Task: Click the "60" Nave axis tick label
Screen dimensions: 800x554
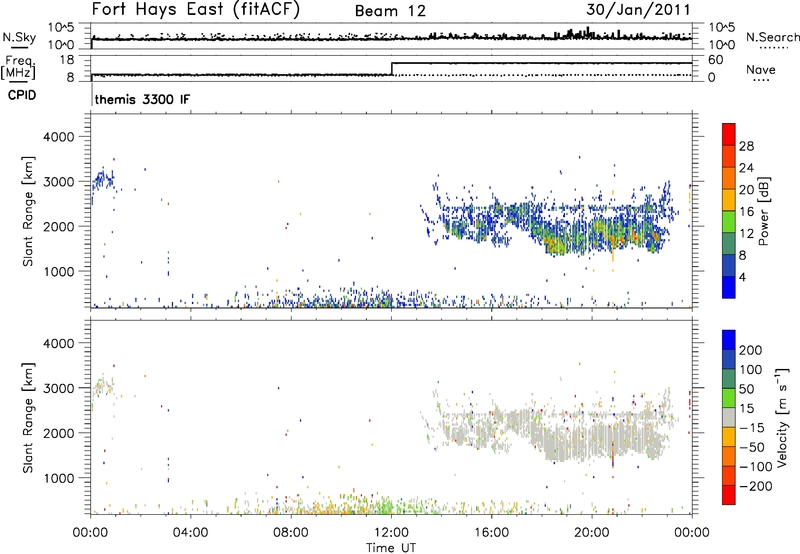Action: click(x=715, y=60)
